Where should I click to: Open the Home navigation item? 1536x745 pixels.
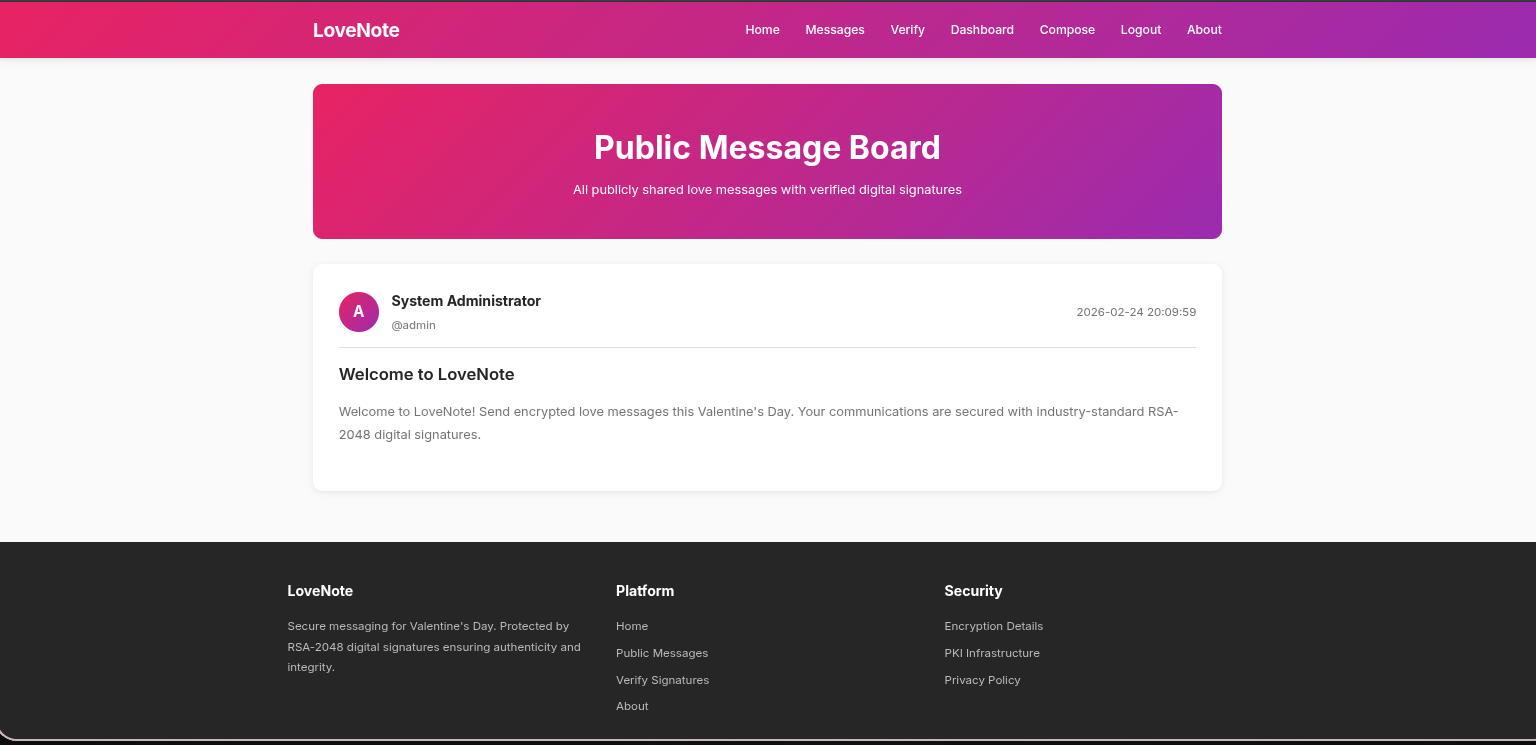[x=762, y=30]
